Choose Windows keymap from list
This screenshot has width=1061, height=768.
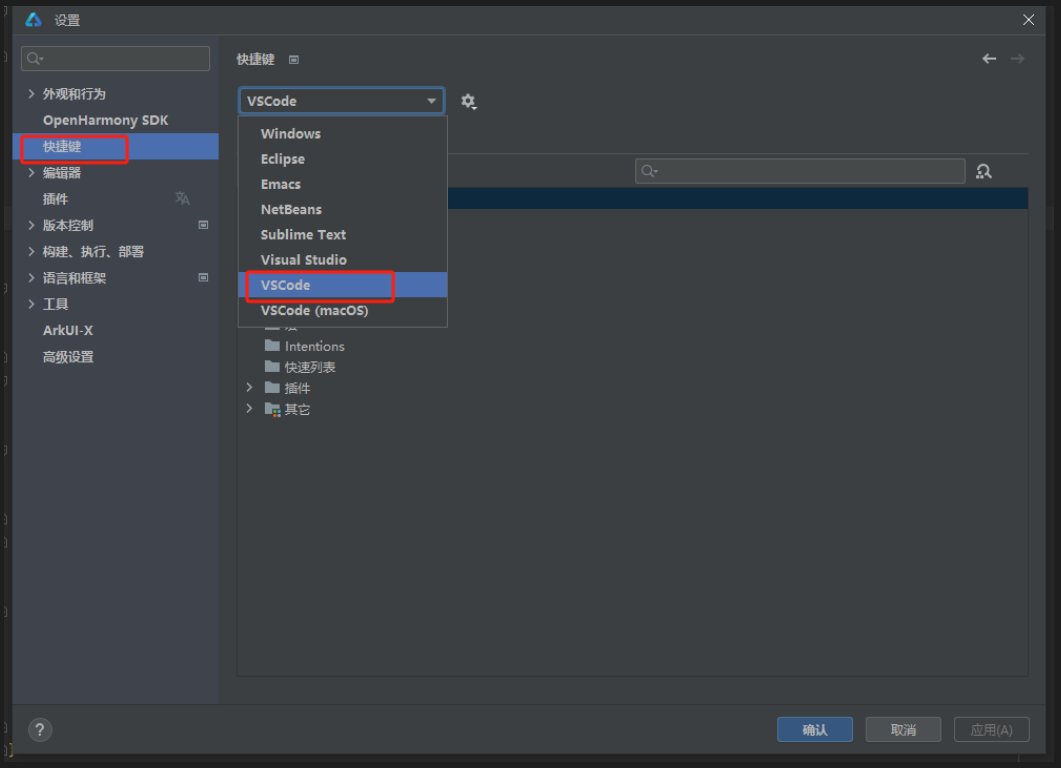pyautogui.click(x=342, y=133)
